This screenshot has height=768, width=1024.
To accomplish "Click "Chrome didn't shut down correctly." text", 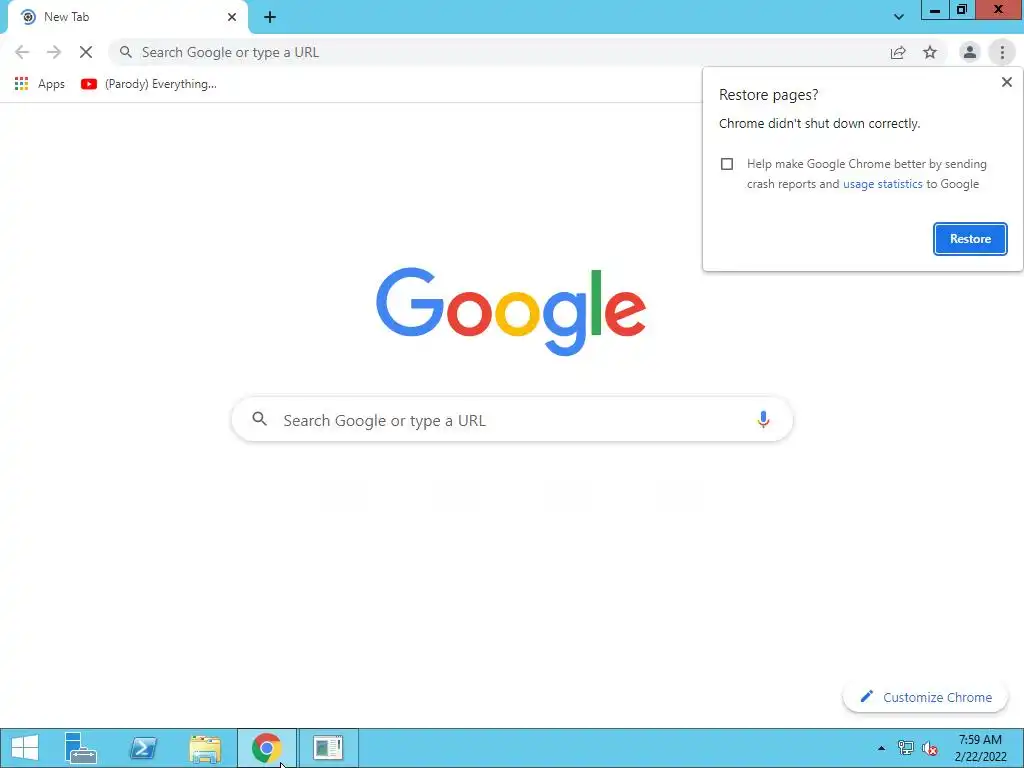I will (x=820, y=124).
